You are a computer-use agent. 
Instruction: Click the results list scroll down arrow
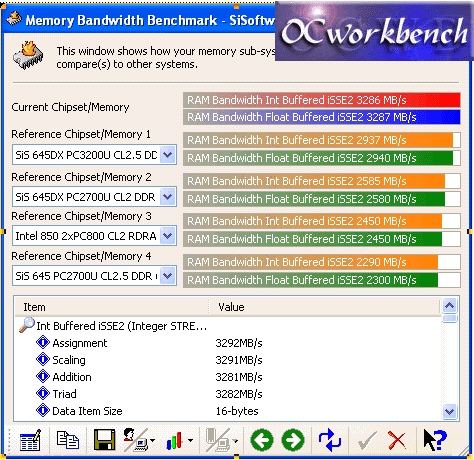[x=450, y=411]
